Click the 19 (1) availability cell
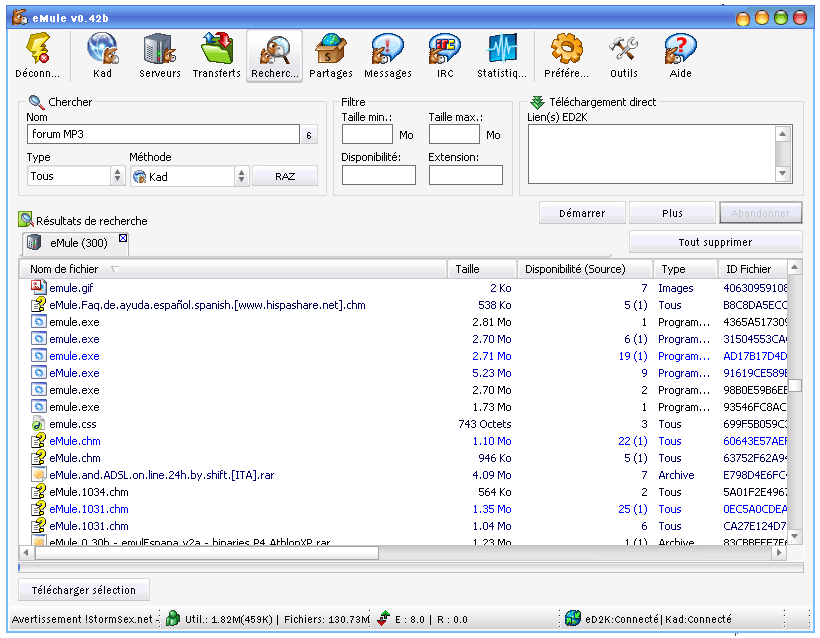The height and width of the screenshot is (638, 820). click(633, 356)
